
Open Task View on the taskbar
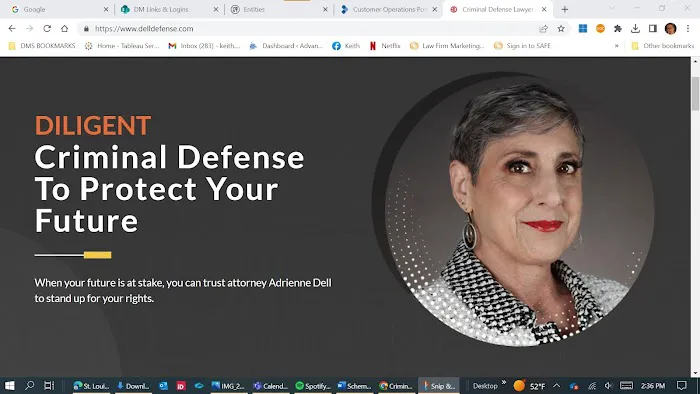[x=49, y=386]
